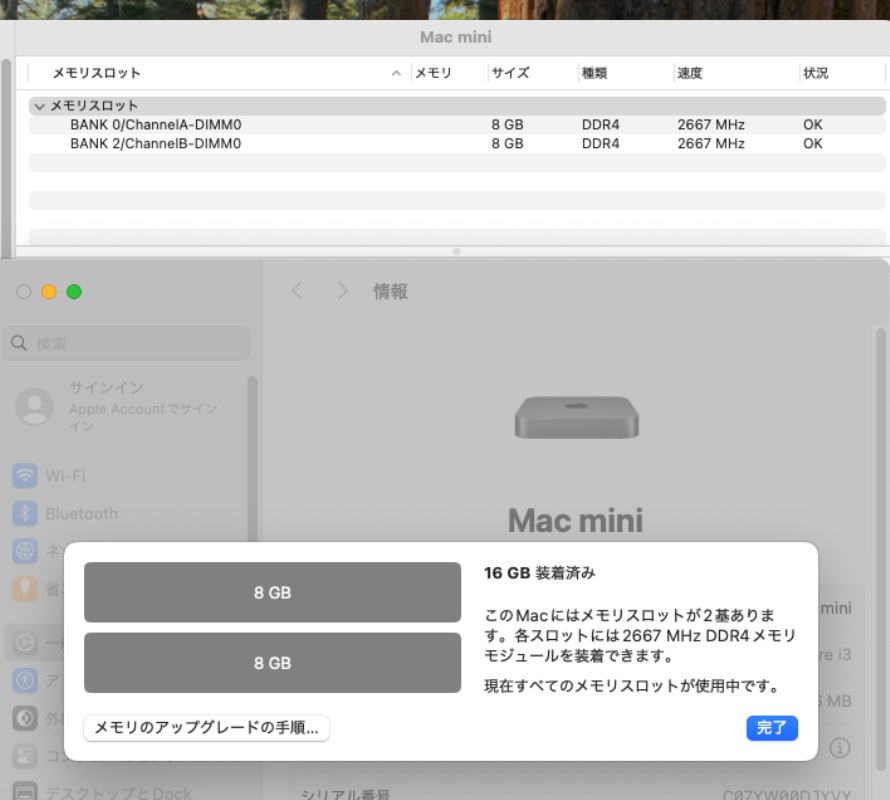
Task: Click the サイズ column header
Action: tap(532, 73)
